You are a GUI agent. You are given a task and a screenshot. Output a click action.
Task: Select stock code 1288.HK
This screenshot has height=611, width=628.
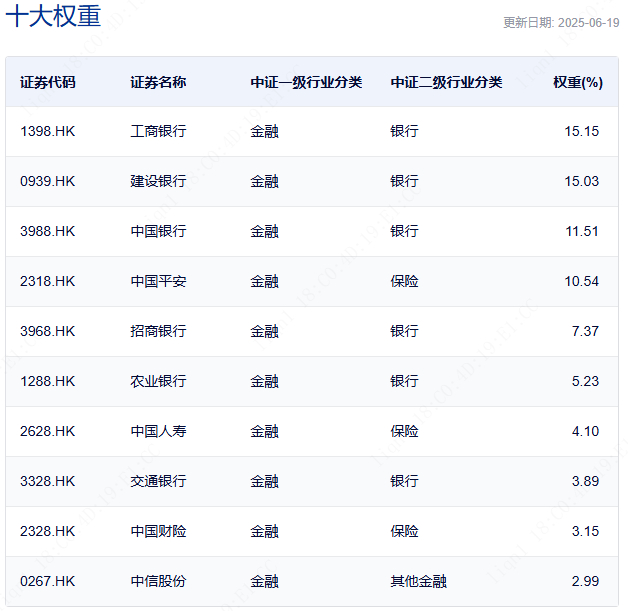48,381
